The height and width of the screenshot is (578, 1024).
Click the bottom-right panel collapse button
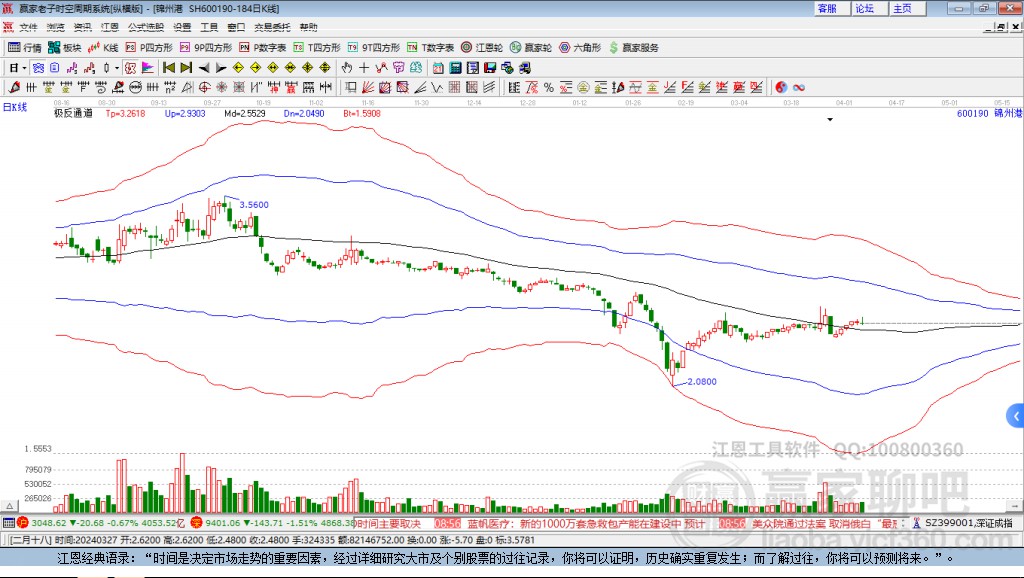[1014, 506]
